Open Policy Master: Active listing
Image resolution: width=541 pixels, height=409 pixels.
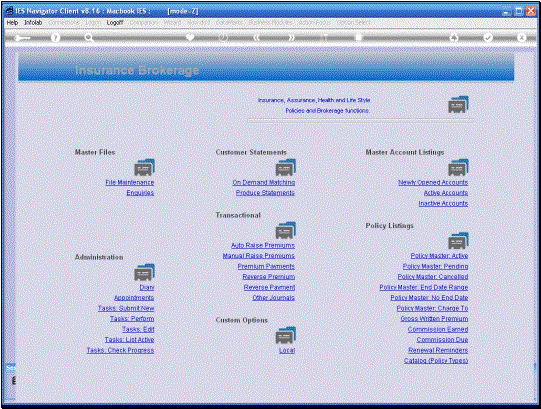coord(439,256)
